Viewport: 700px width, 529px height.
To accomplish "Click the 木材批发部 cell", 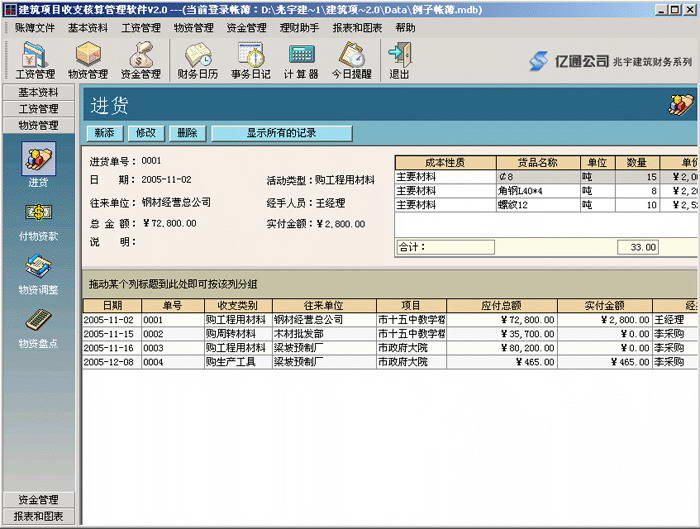I will (324, 334).
